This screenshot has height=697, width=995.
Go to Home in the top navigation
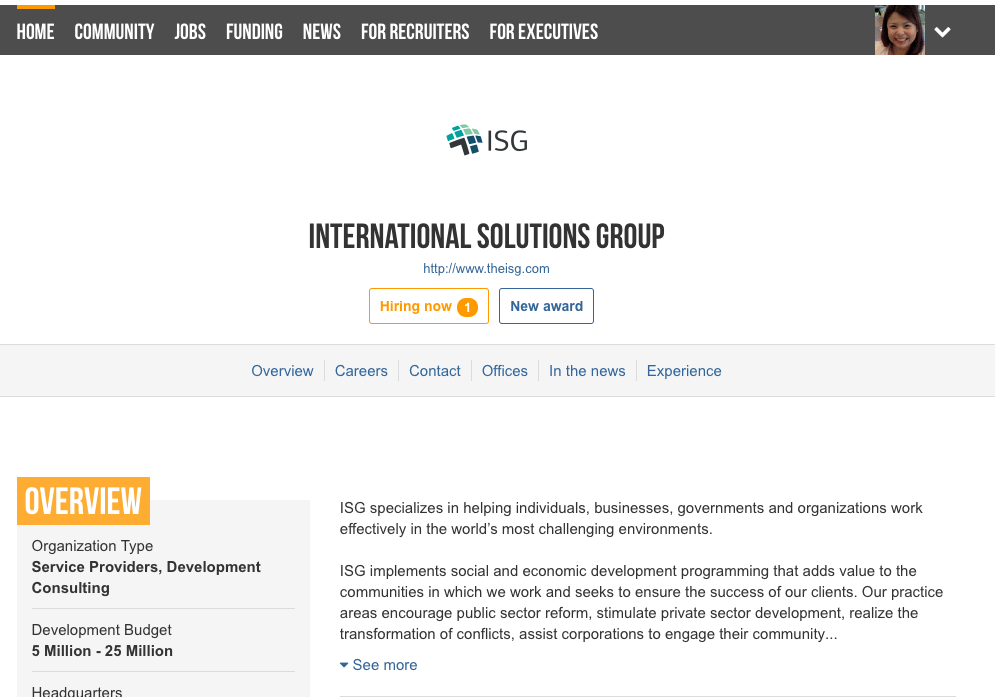pos(36,32)
